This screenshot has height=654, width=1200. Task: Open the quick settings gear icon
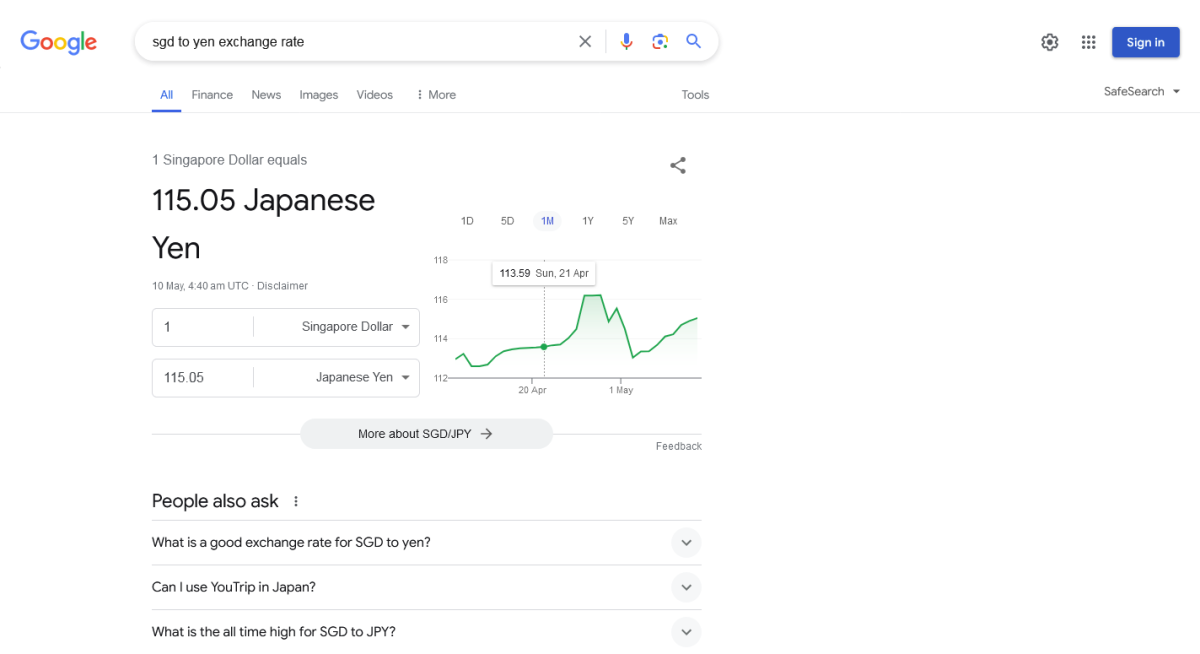point(1049,42)
